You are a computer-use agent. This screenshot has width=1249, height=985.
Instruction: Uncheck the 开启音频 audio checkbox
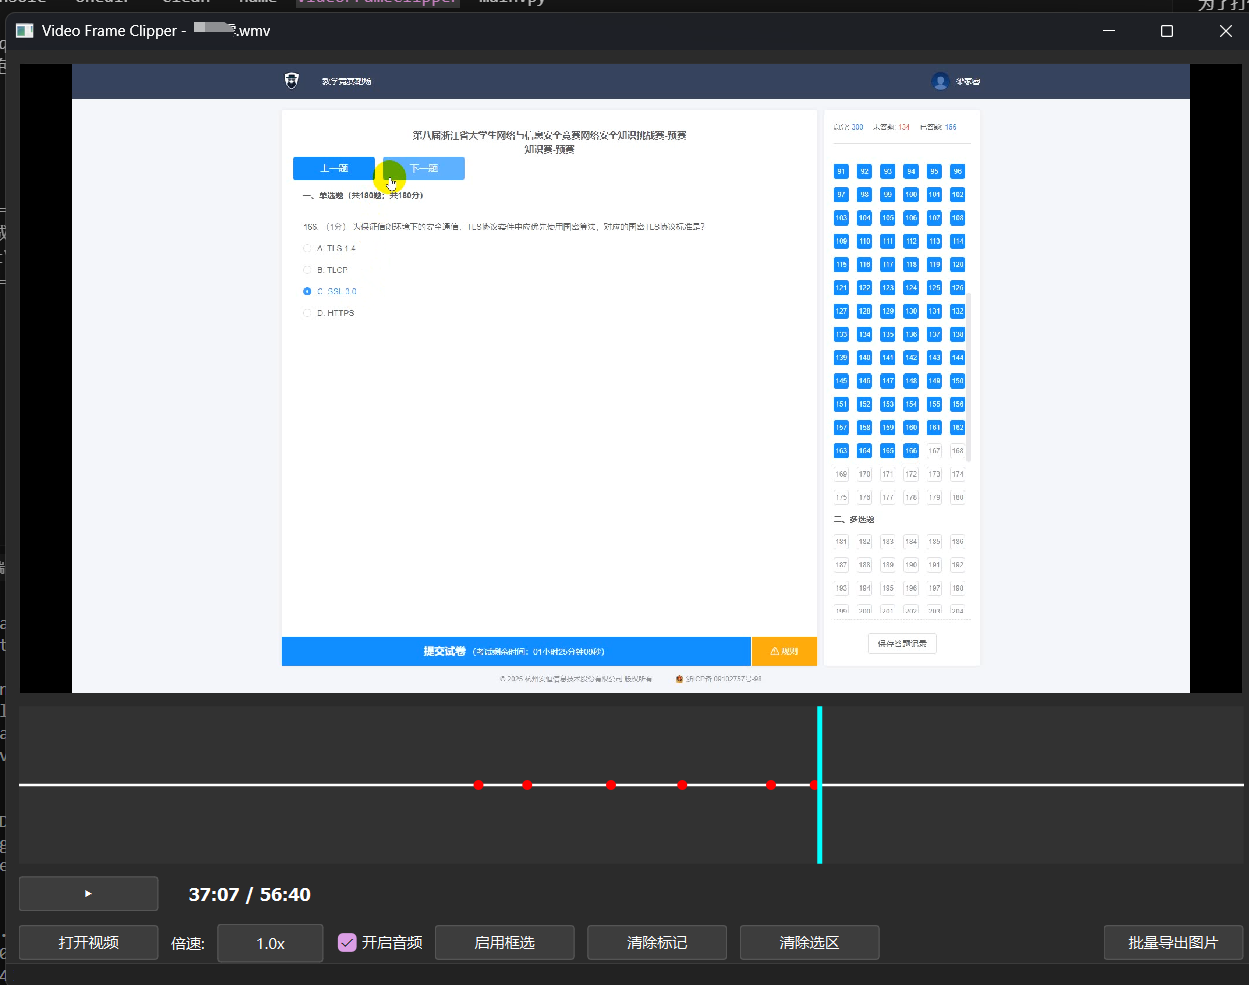click(x=347, y=942)
